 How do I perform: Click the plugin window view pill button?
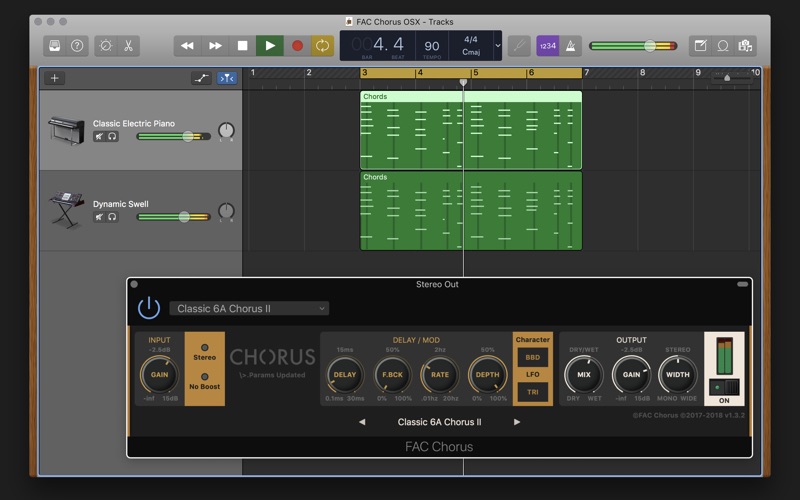tap(742, 284)
